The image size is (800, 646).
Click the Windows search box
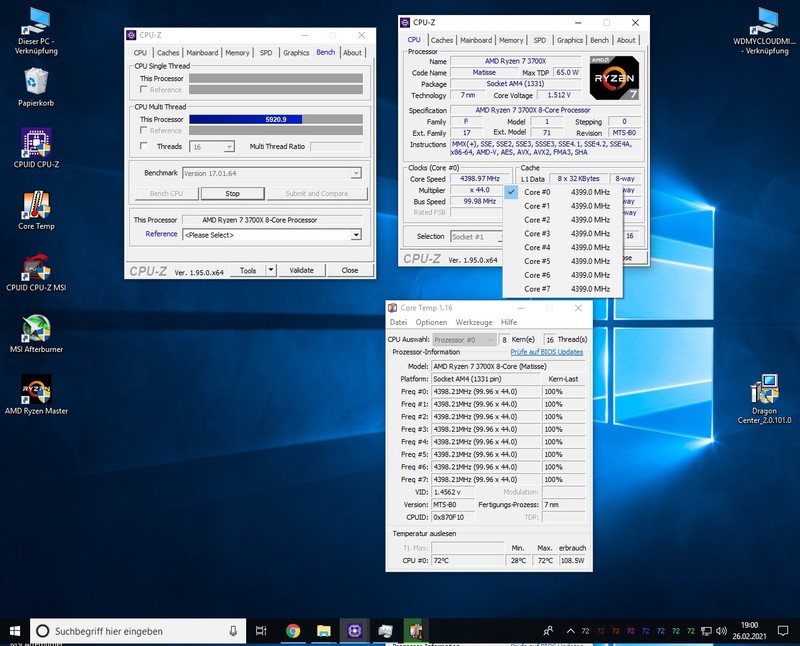click(138, 631)
